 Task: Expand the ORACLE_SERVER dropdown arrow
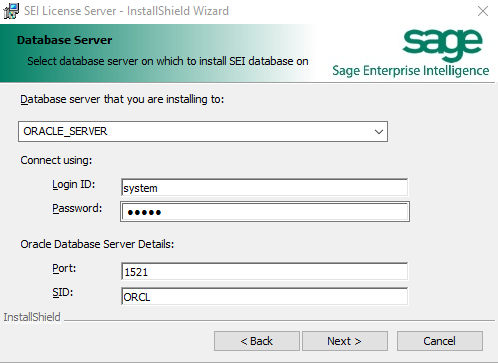(379, 132)
